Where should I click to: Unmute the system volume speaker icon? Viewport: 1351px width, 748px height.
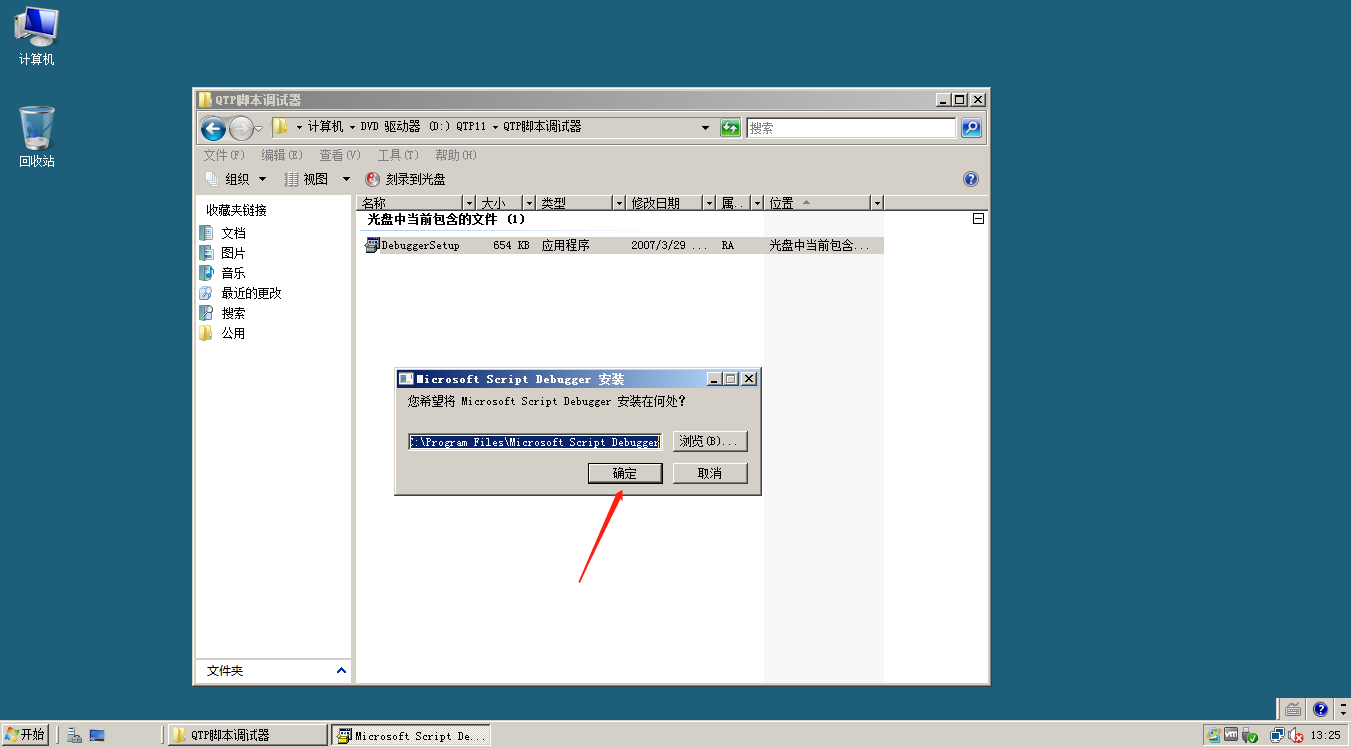coord(1295,735)
